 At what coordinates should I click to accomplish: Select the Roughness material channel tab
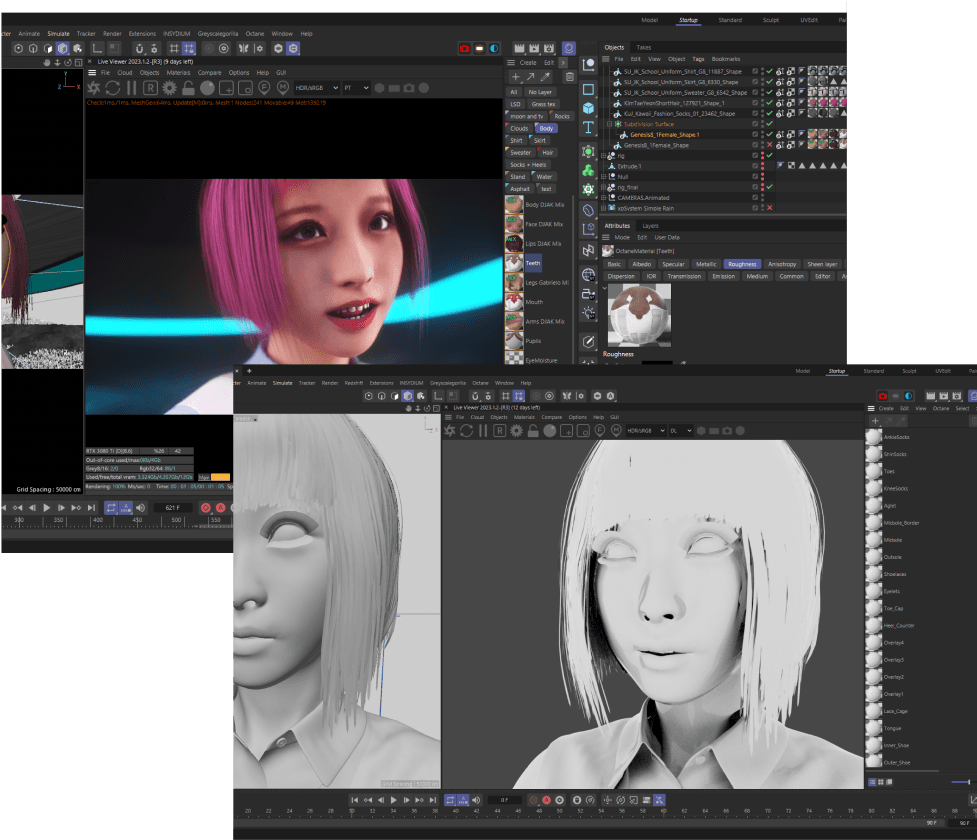click(742, 264)
